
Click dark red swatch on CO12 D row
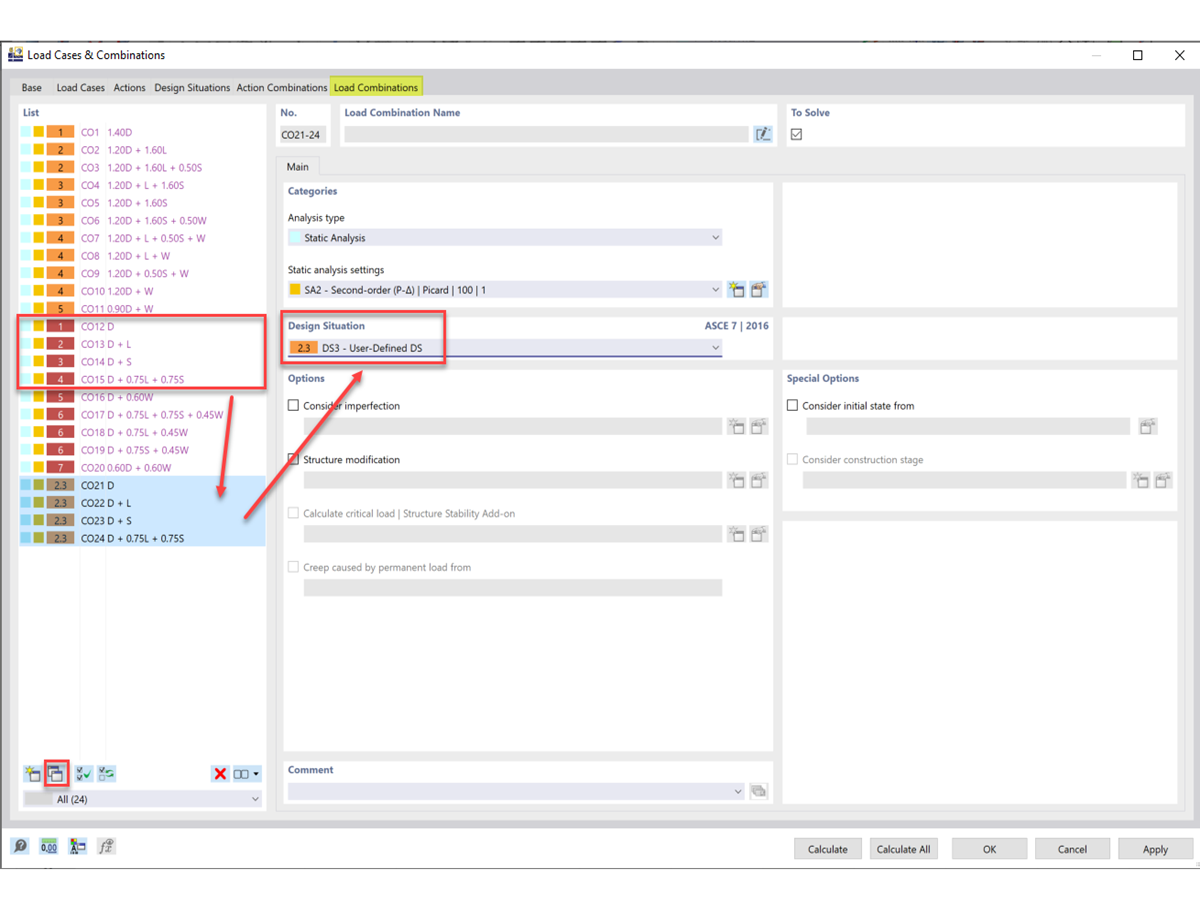60,327
